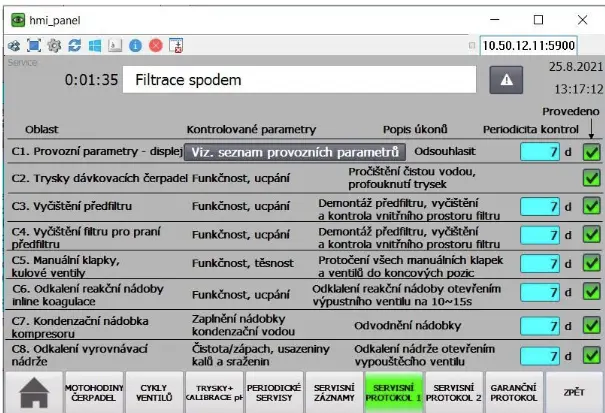The height and width of the screenshot is (413, 605).
Task: Switch to the Servisní protokol 2 tab
Action: coord(454,392)
